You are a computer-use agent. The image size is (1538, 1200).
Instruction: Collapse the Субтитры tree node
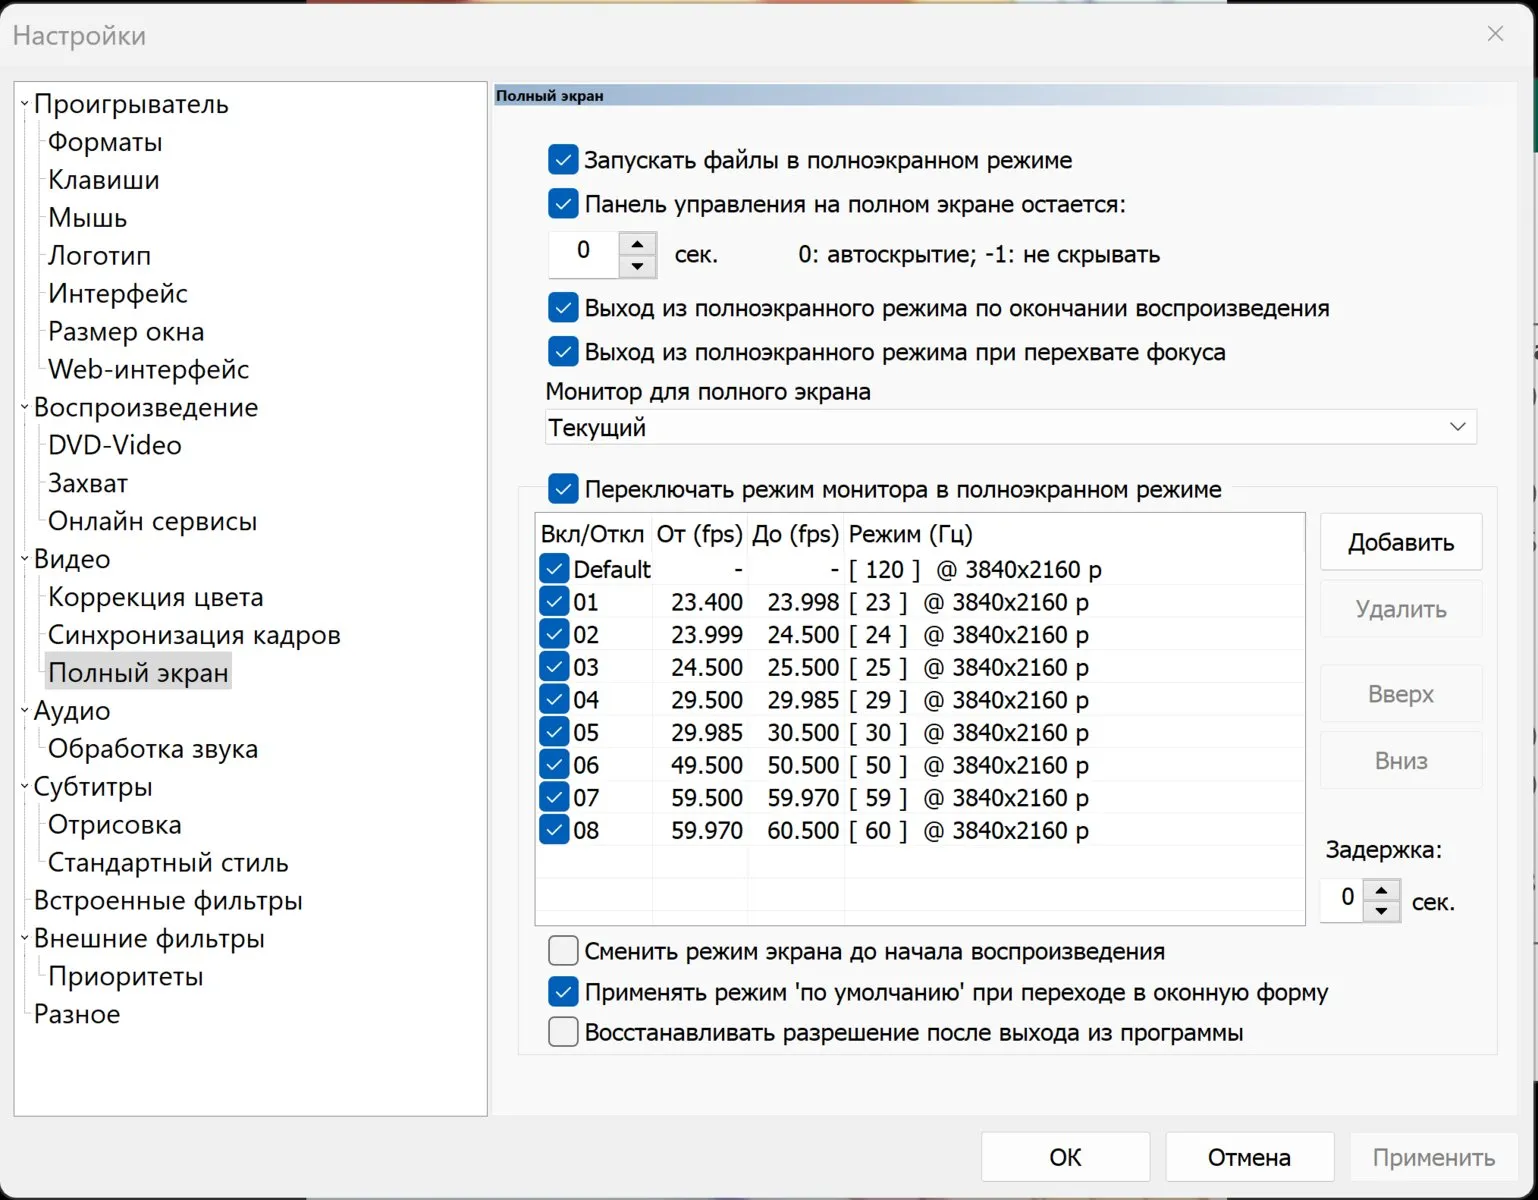pyautogui.click(x=24, y=787)
